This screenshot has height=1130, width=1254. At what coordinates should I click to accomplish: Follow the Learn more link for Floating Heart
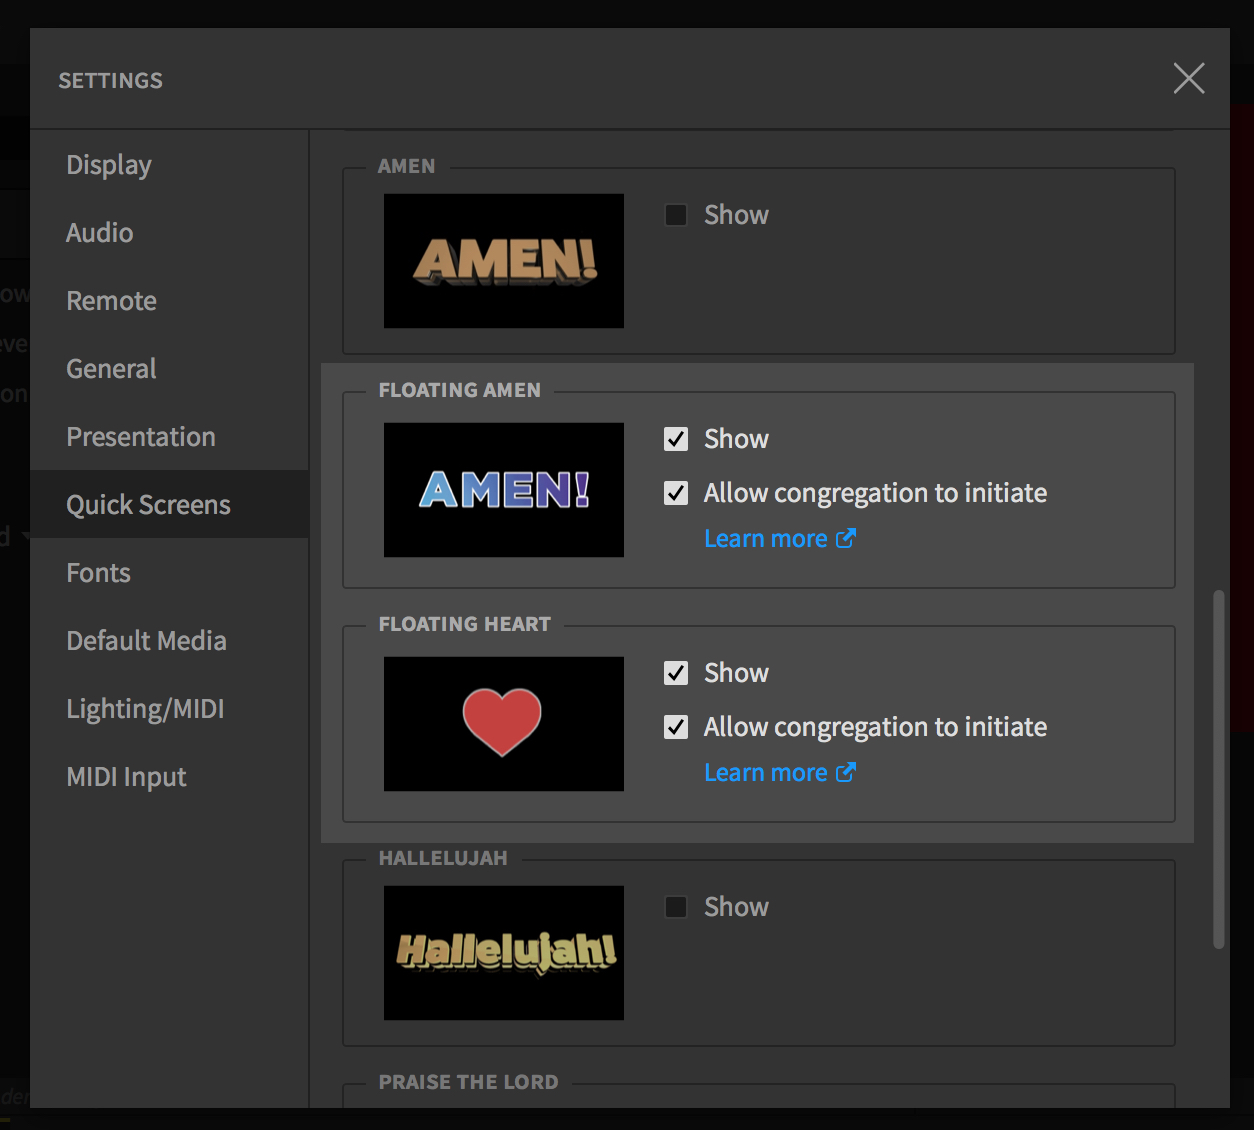pos(766,773)
